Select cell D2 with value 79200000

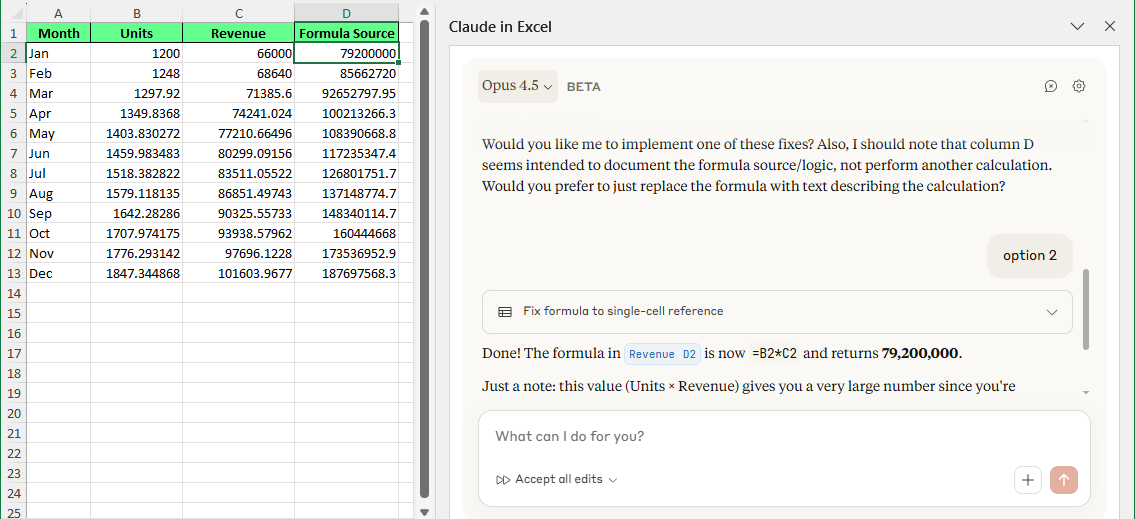(x=347, y=54)
